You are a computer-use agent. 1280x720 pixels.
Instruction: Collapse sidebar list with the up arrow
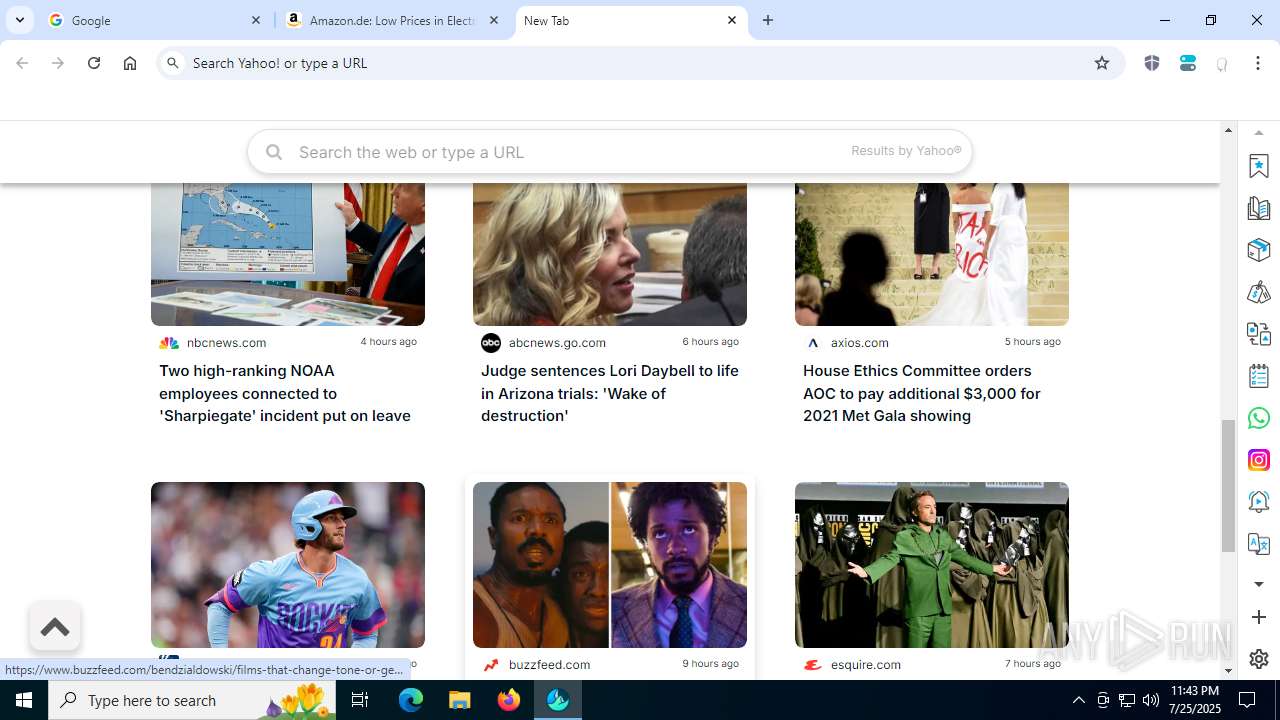1259,132
